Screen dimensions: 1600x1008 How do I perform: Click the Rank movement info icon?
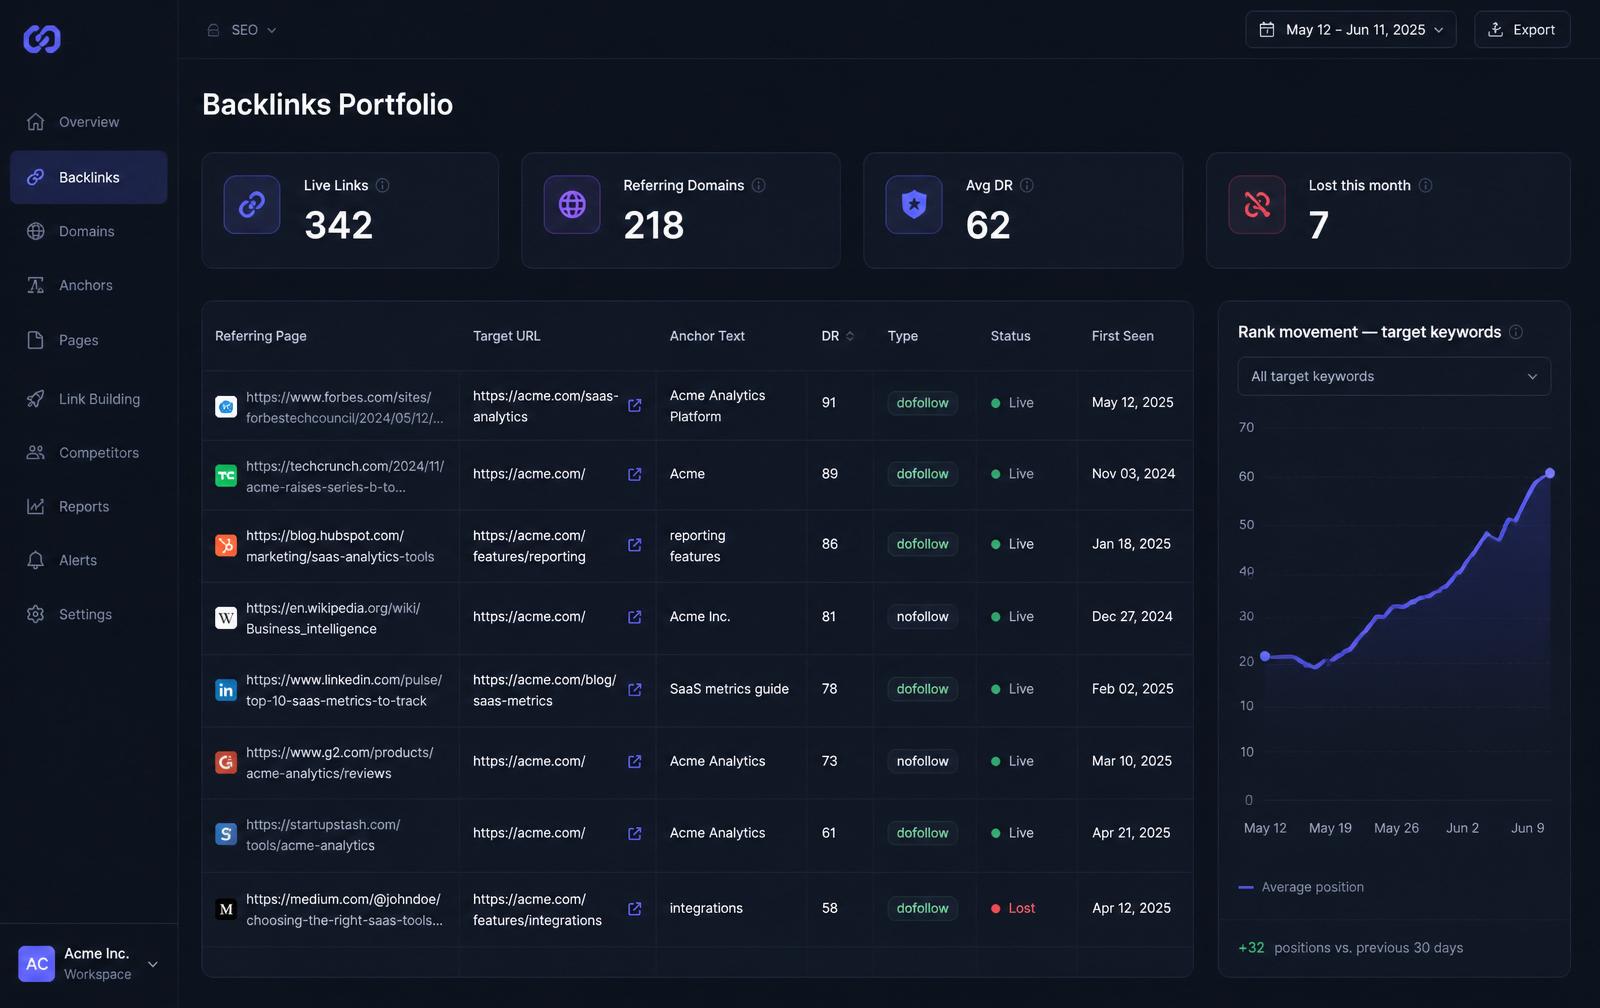1516,332
